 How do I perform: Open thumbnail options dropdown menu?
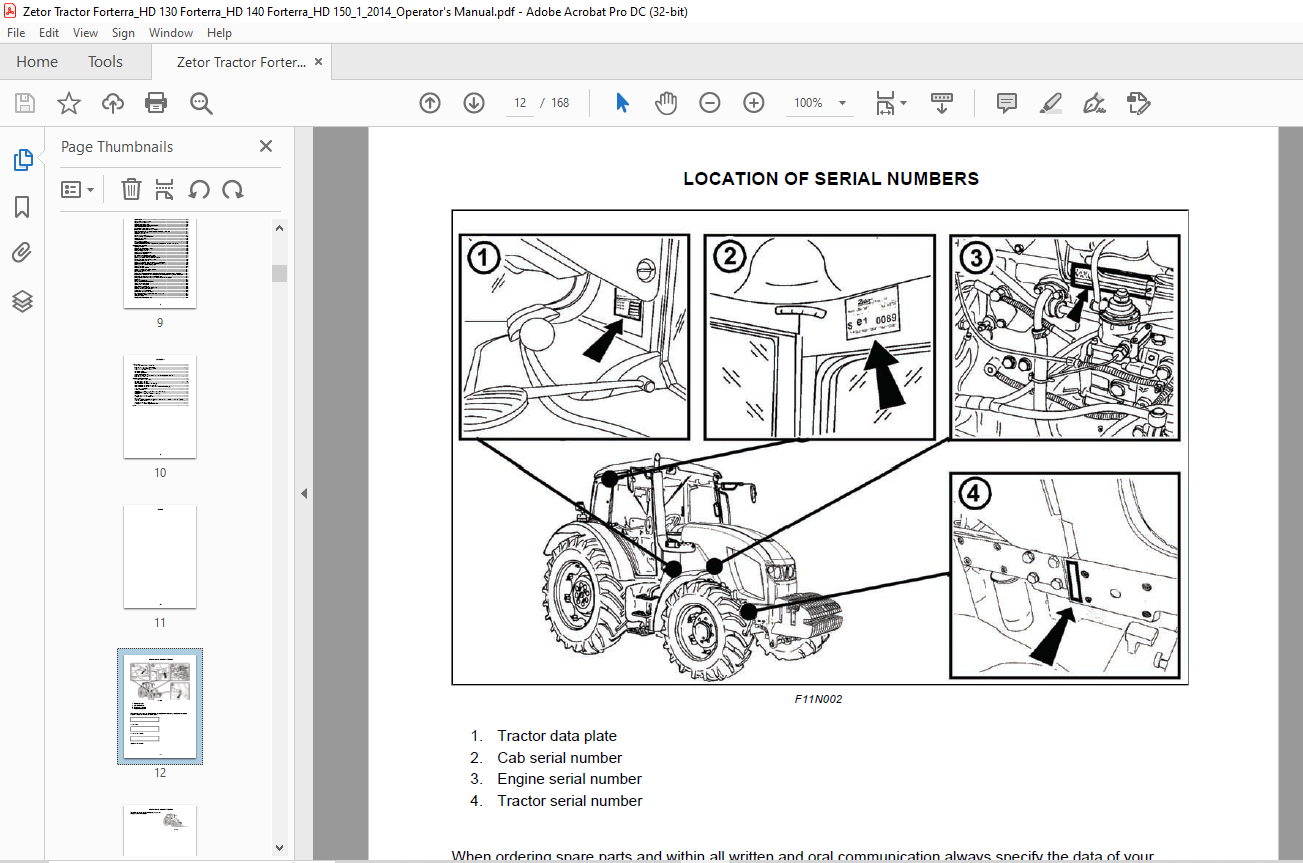[77, 189]
